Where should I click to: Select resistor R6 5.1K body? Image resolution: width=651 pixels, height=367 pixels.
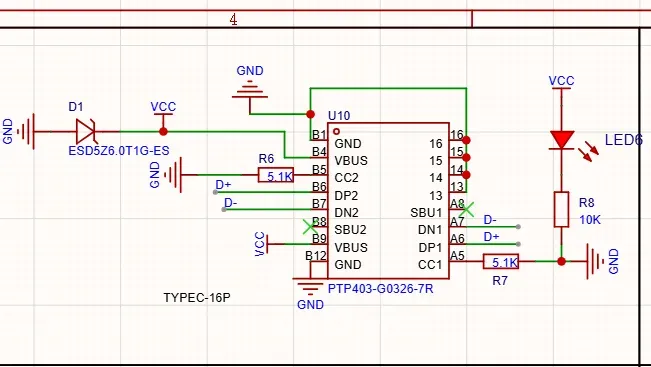click(x=276, y=175)
